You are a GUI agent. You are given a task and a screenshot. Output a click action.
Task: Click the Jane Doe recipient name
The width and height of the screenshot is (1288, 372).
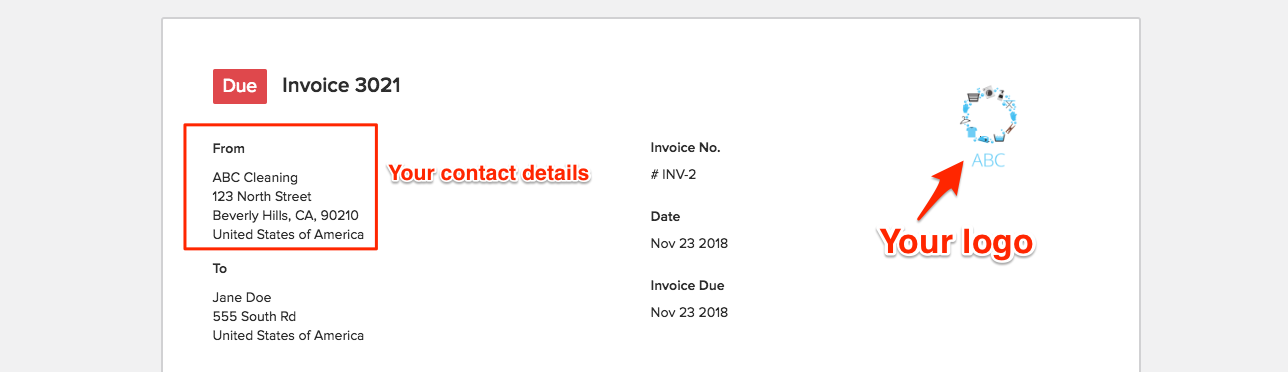[x=242, y=298]
